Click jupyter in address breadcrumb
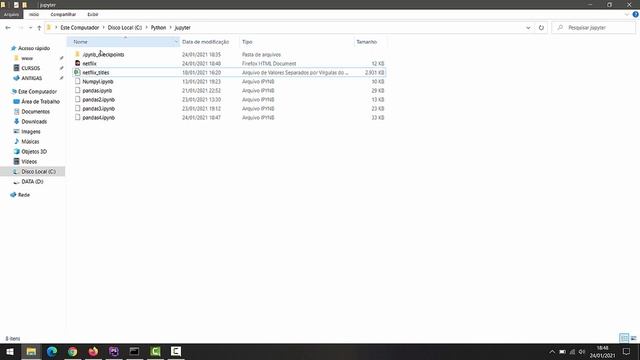The height and width of the screenshot is (360, 640). click(182, 28)
